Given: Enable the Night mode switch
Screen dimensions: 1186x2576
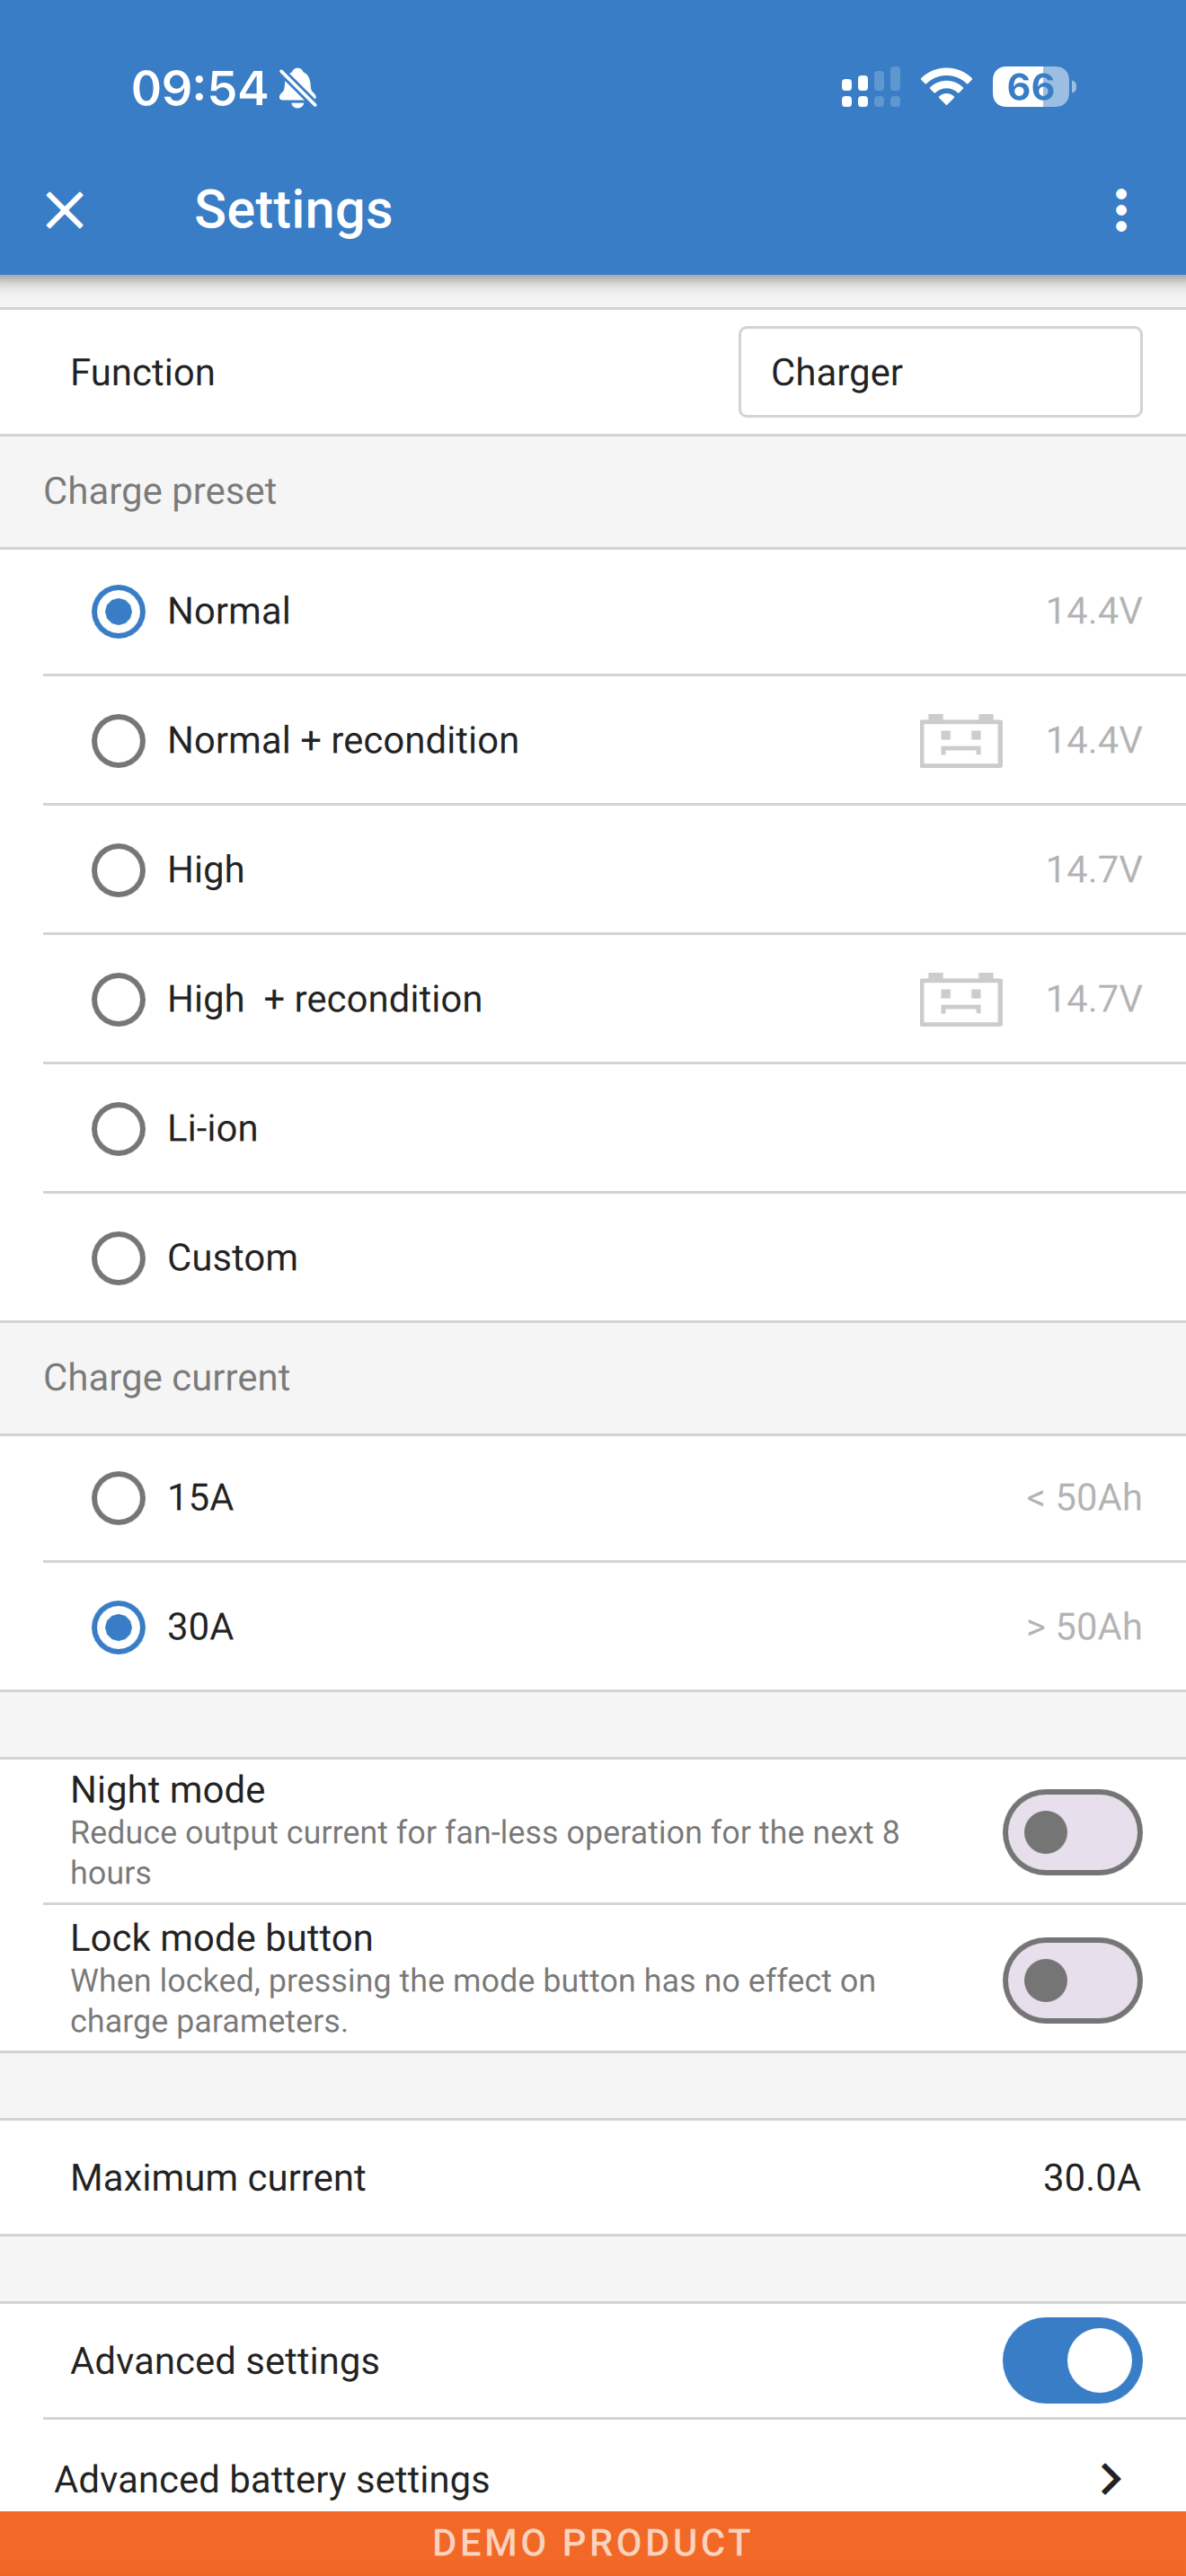Looking at the screenshot, I should coord(1071,1832).
